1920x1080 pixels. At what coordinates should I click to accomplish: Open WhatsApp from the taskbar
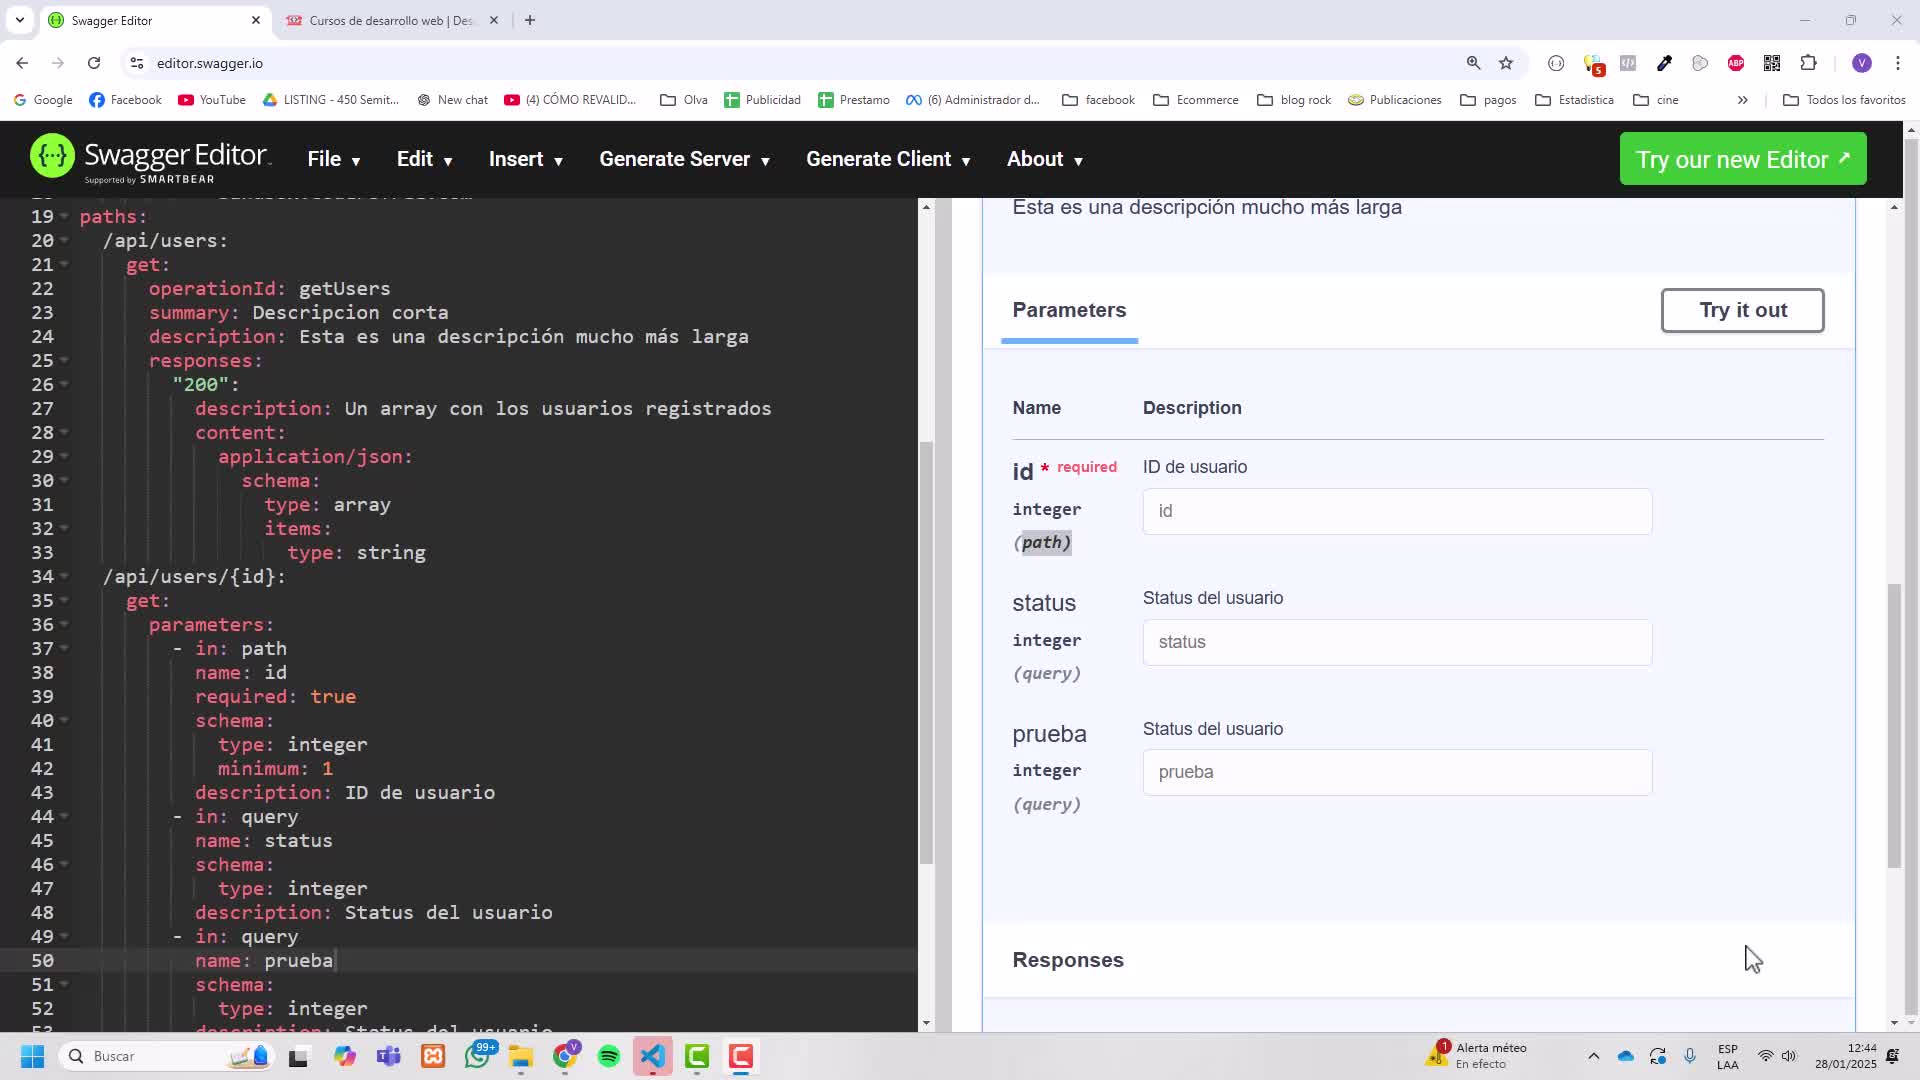pos(478,1056)
